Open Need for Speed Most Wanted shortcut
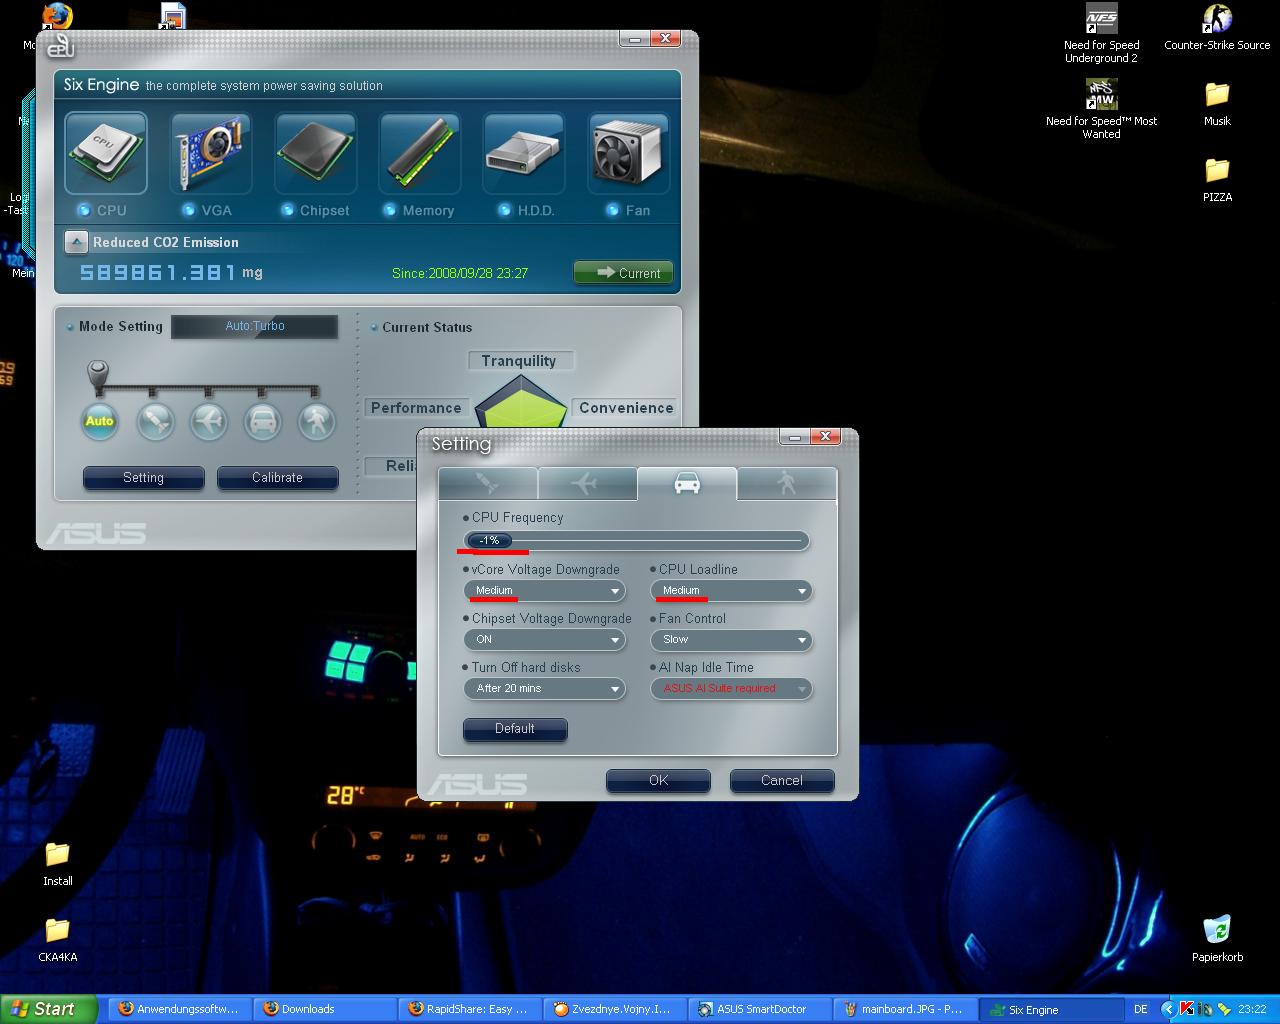The height and width of the screenshot is (1024, 1280). pos(1101,110)
